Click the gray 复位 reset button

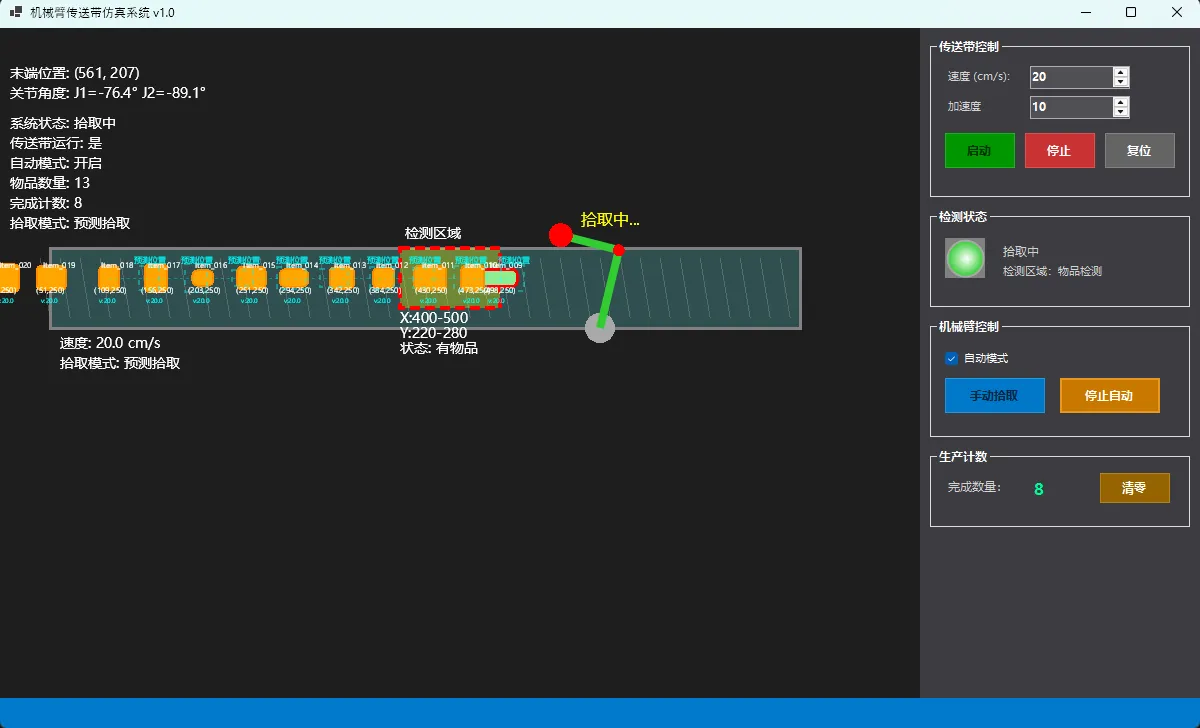[1139, 151]
